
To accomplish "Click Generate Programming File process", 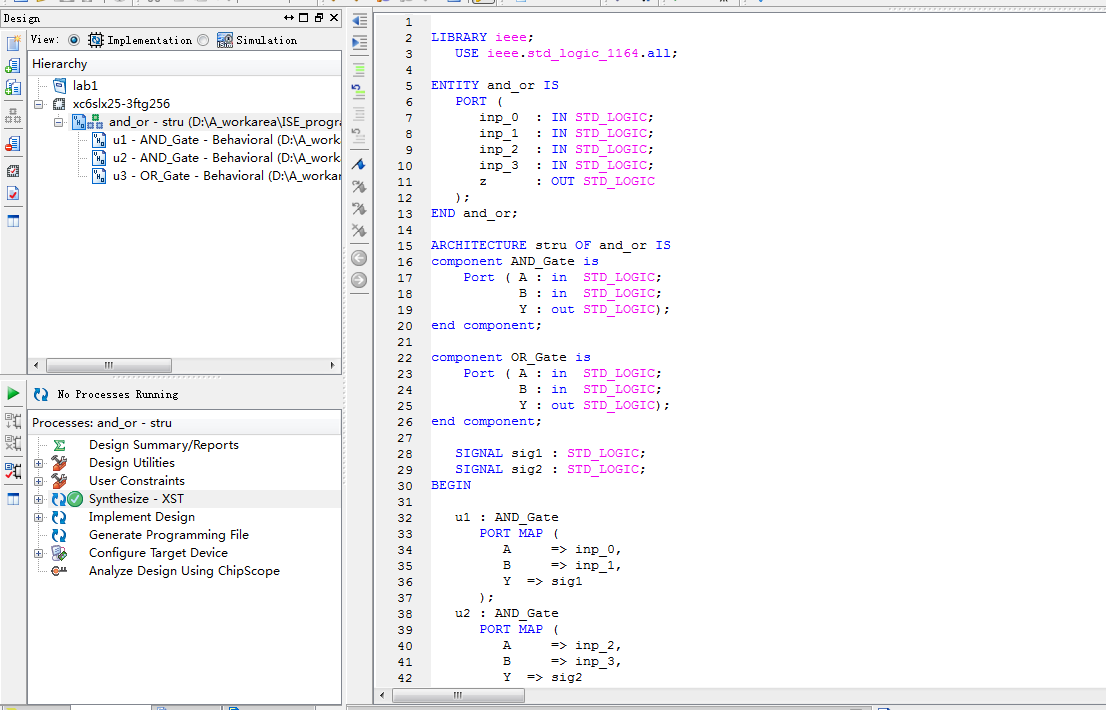I will (x=168, y=535).
